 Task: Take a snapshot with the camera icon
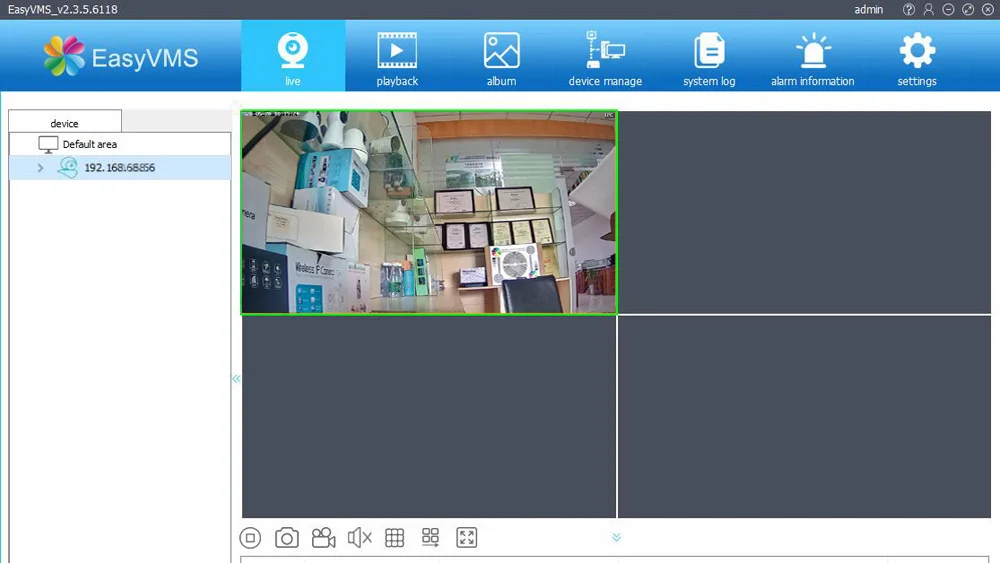(286, 537)
